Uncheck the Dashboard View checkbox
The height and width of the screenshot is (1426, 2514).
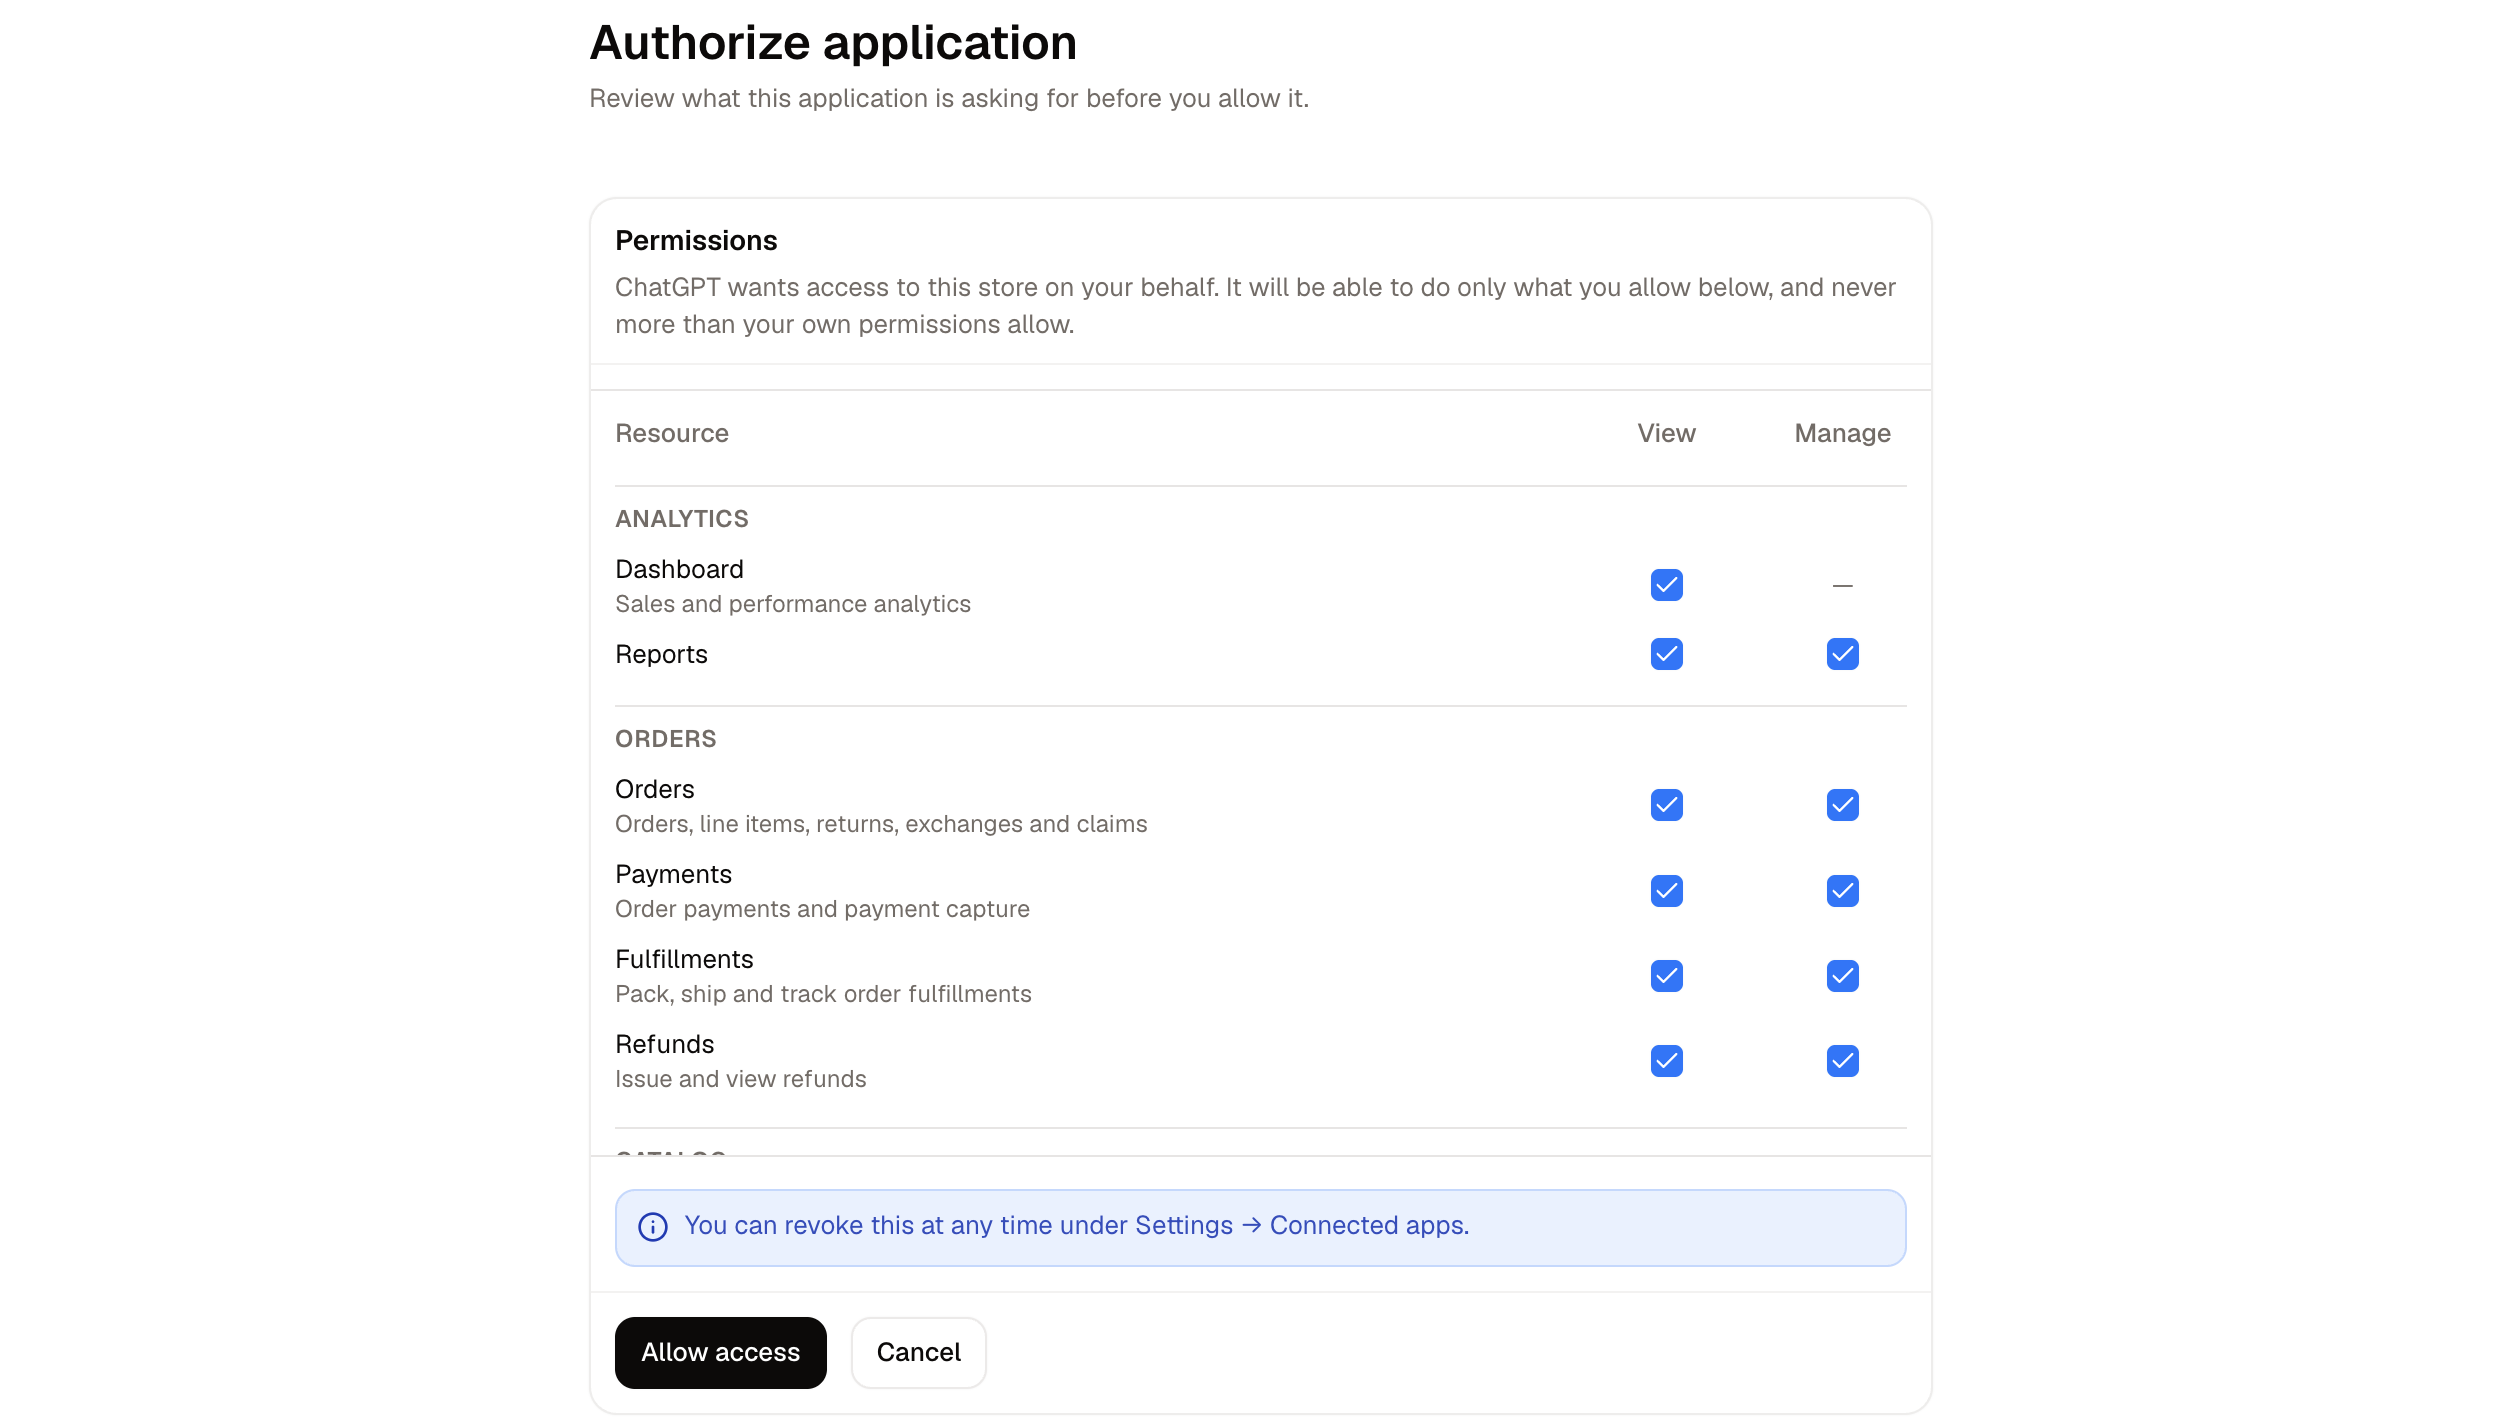click(1666, 585)
